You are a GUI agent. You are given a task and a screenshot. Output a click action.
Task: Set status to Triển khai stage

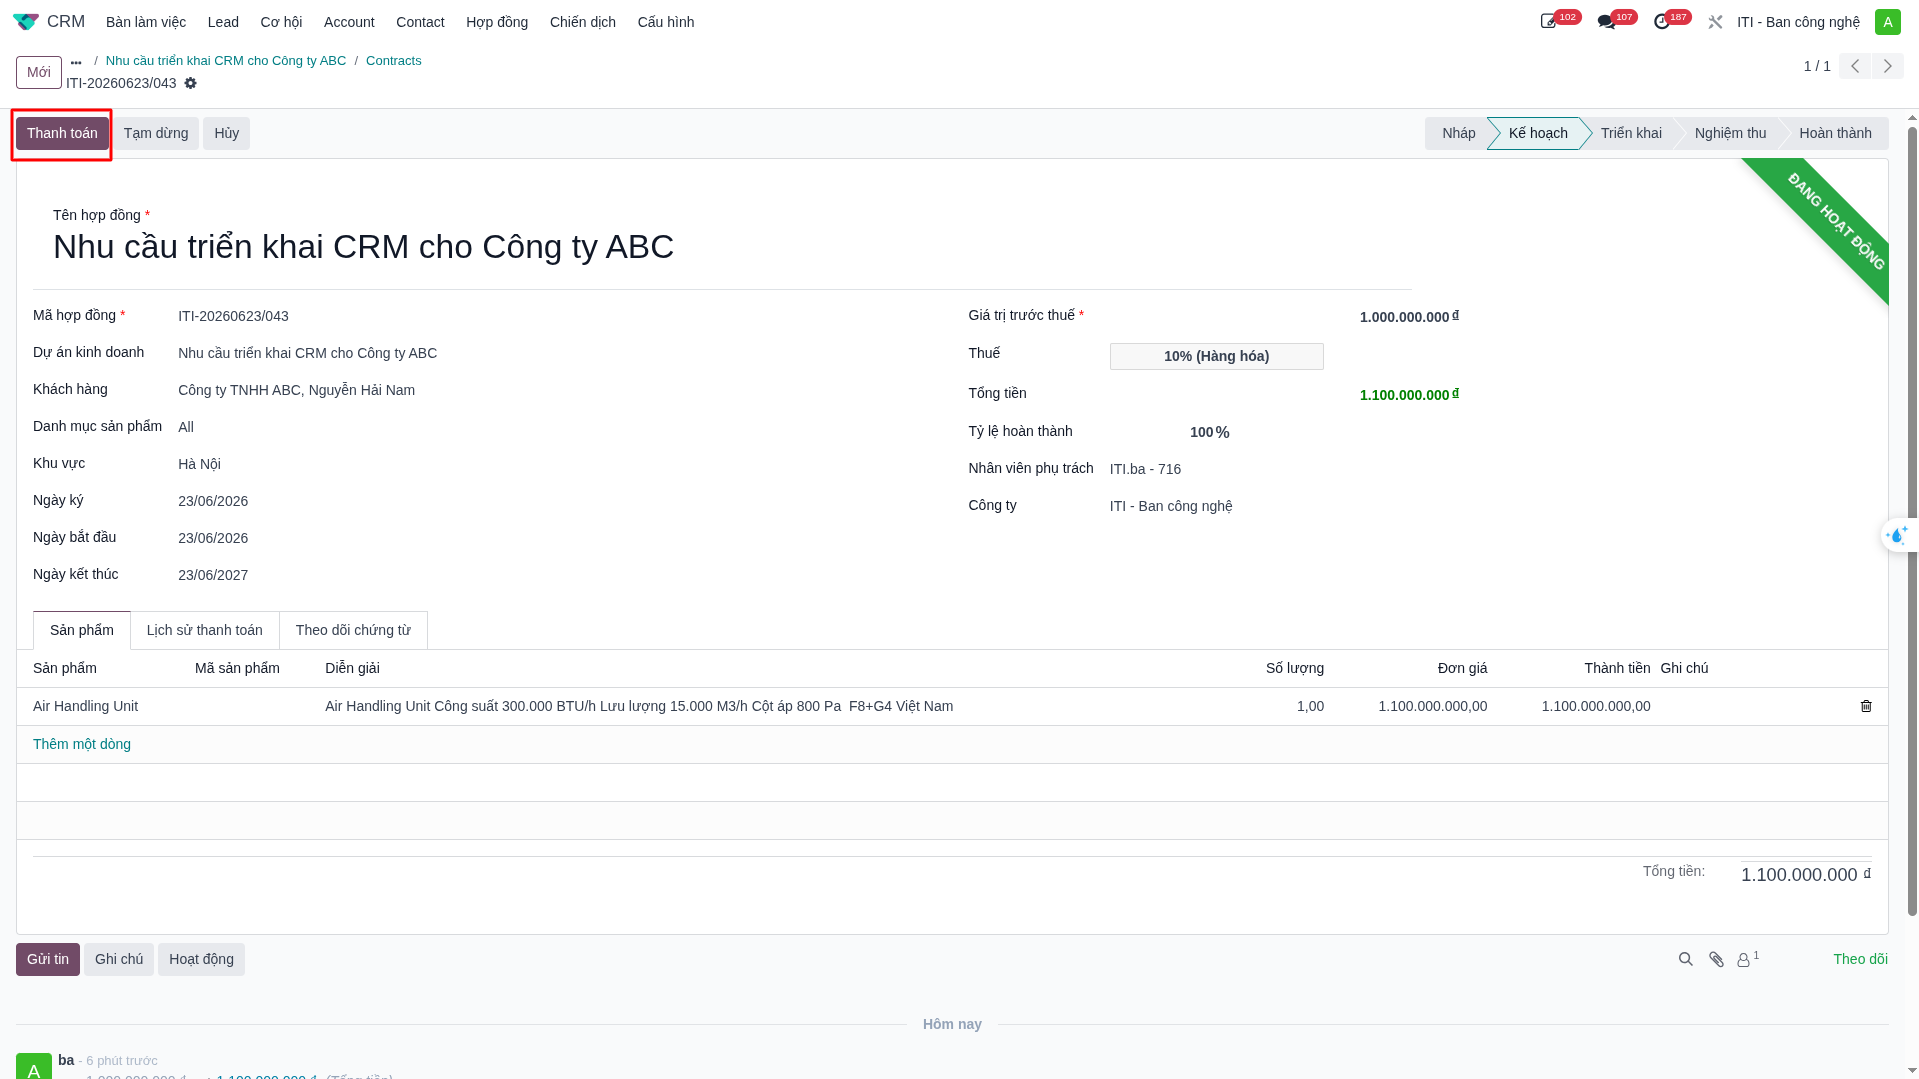pos(1631,133)
